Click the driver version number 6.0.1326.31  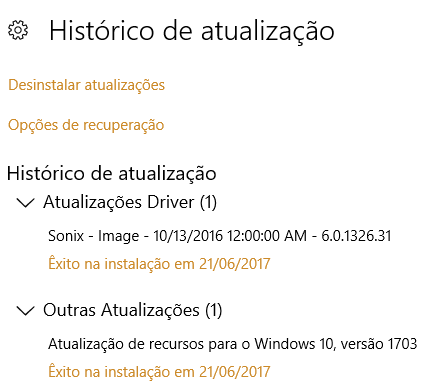point(356,236)
